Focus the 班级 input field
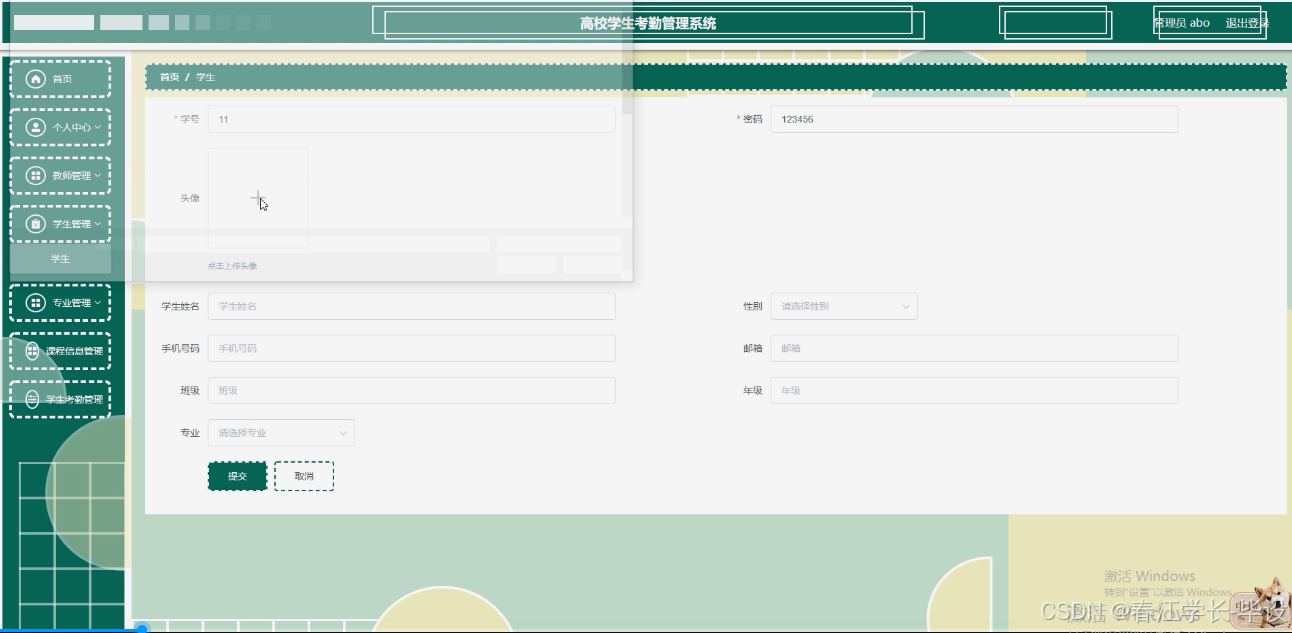The image size is (1292, 633). tap(411, 390)
